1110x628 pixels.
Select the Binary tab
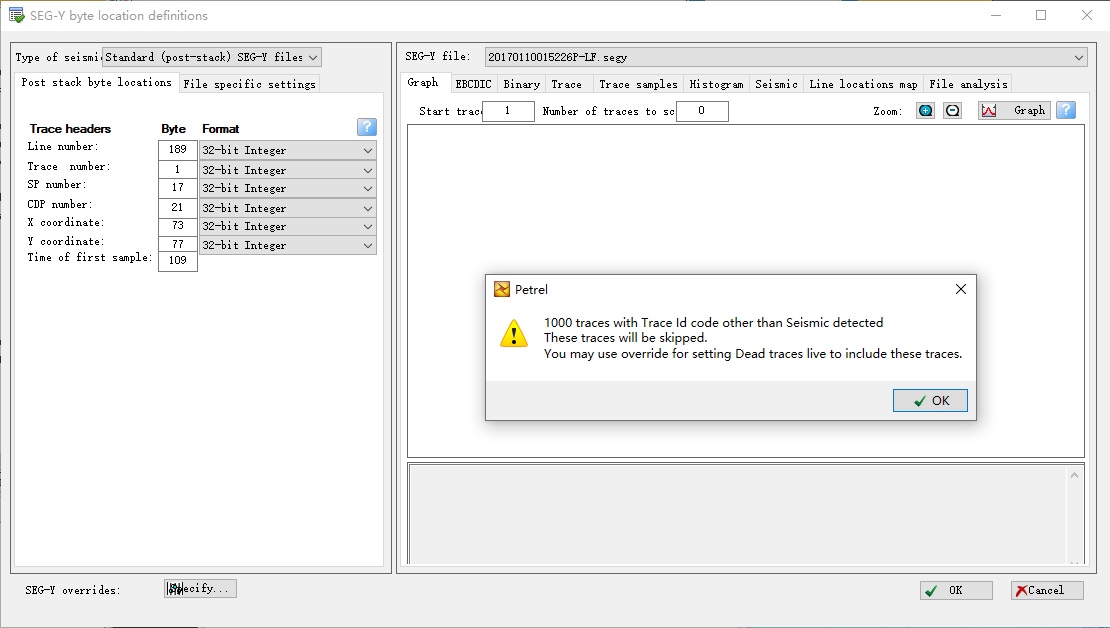coord(522,84)
